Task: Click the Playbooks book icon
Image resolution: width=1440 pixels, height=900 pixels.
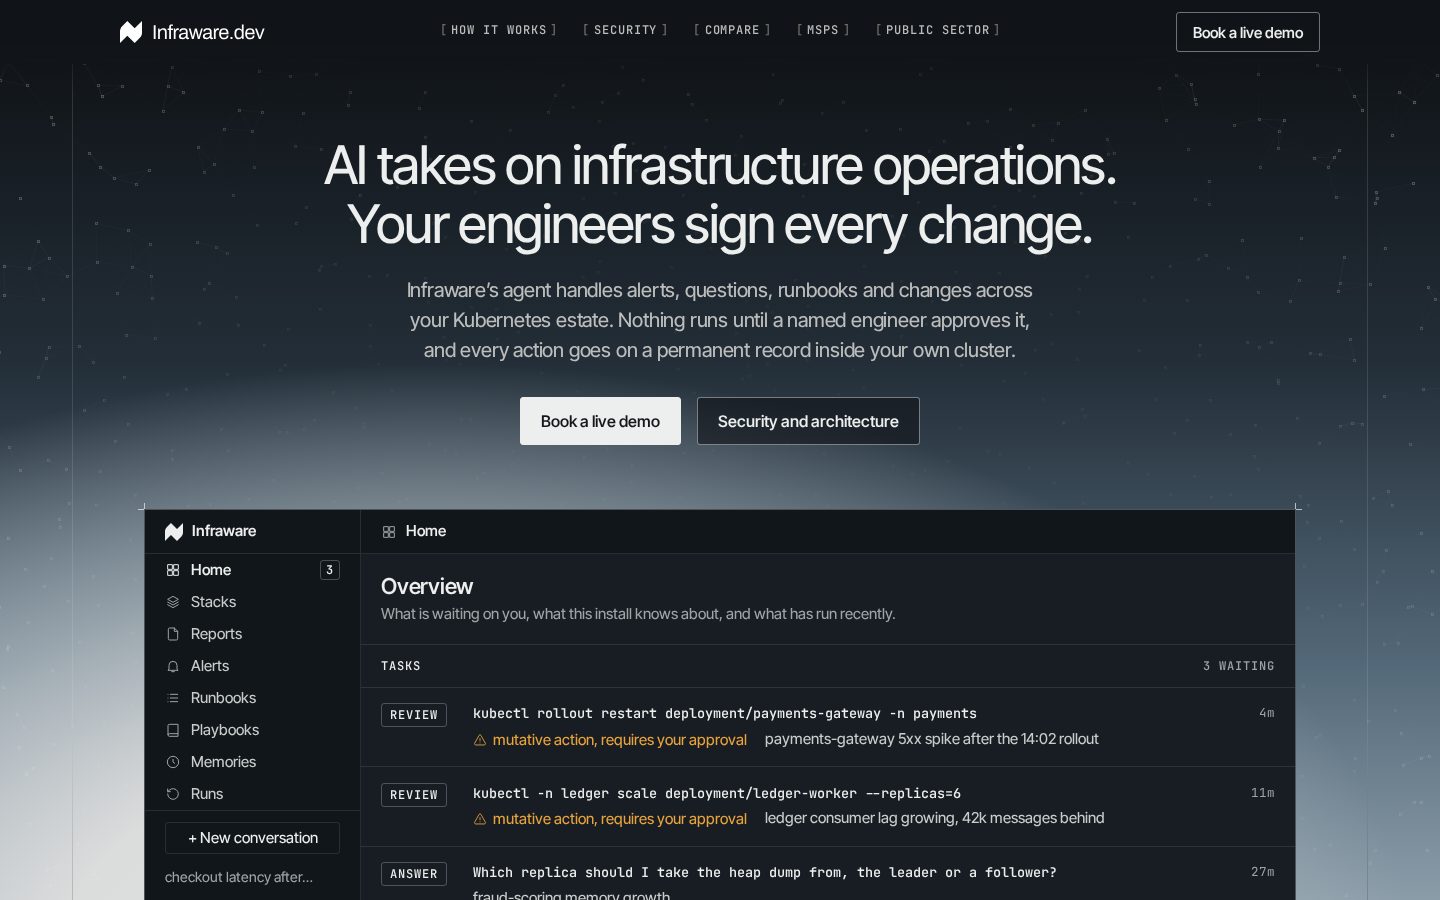Action: [x=173, y=730]
